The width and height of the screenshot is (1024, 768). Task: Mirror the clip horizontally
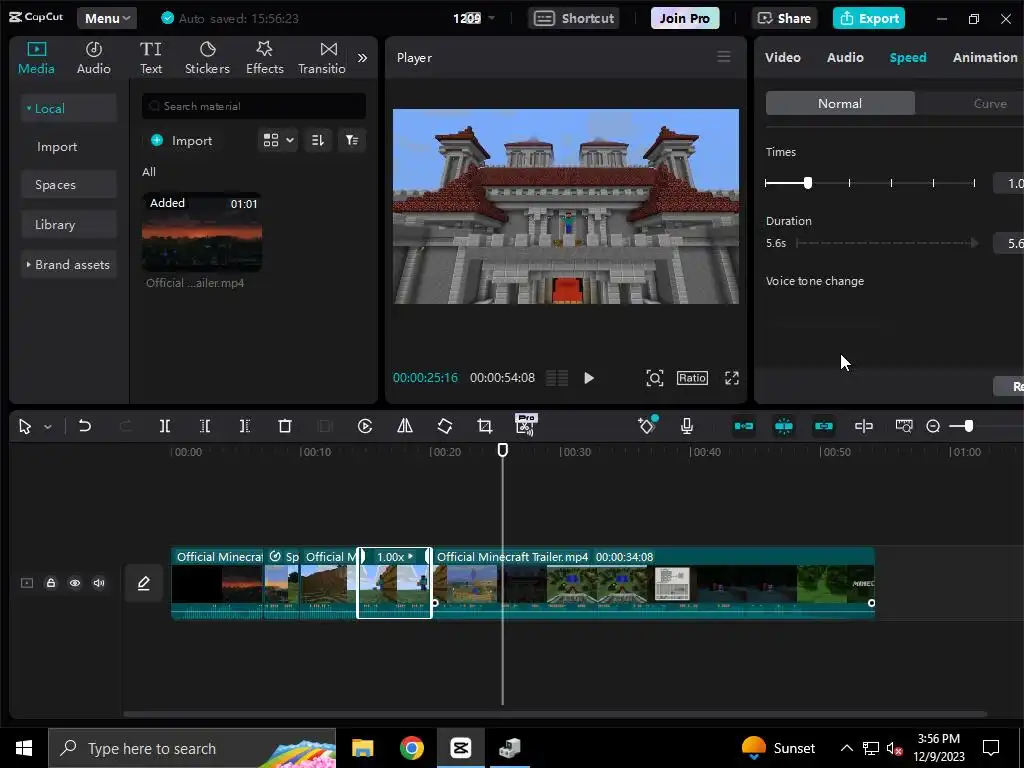(x=405, y=426)
